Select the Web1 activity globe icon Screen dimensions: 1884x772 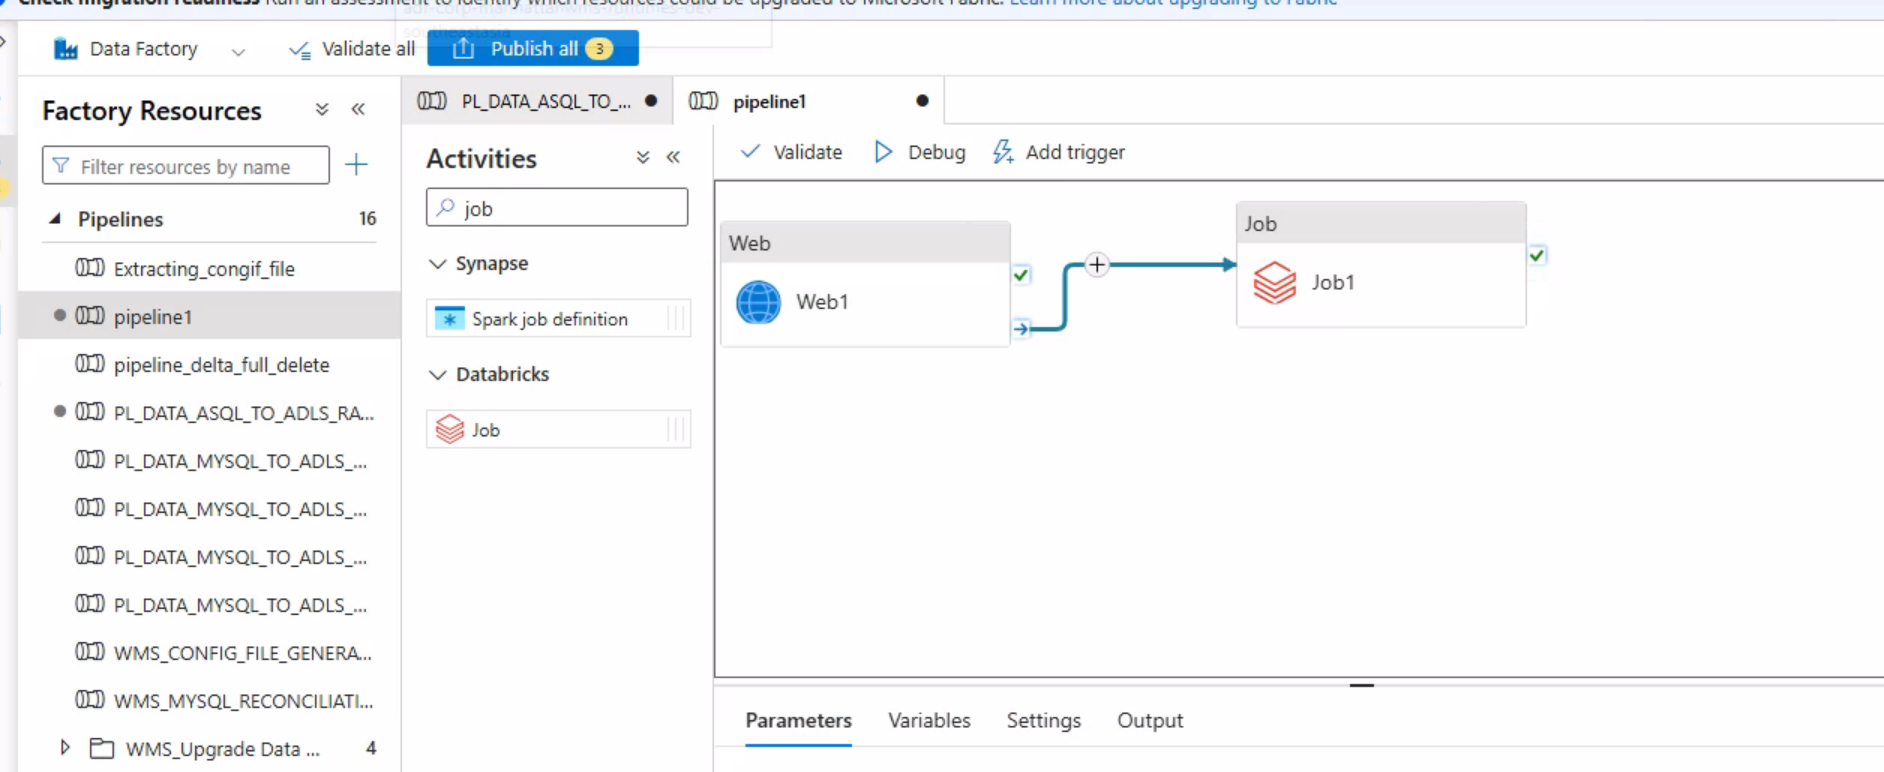pos(759,302)
